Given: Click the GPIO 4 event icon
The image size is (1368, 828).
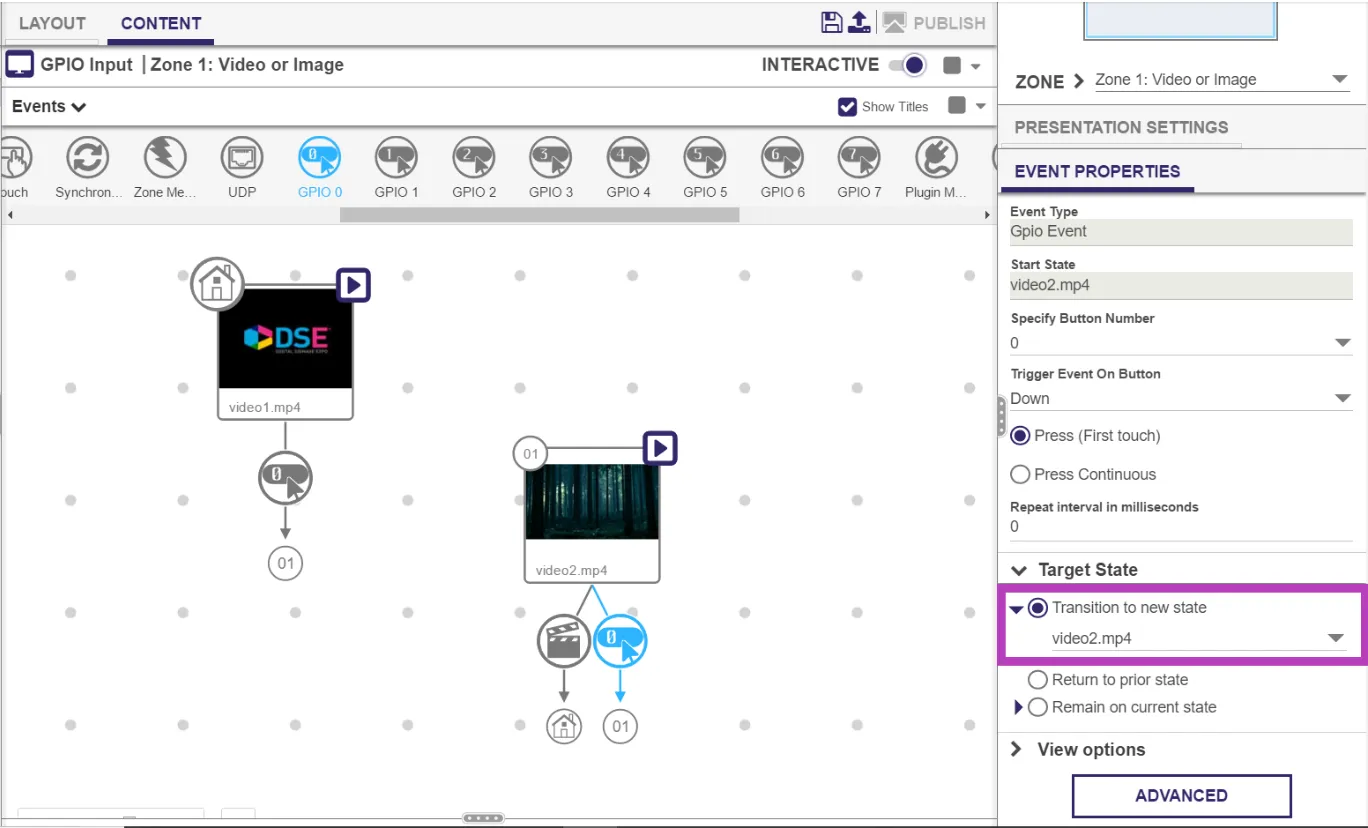Looking at the screenshot, I should pyautogui.click(x=627, y=158).
